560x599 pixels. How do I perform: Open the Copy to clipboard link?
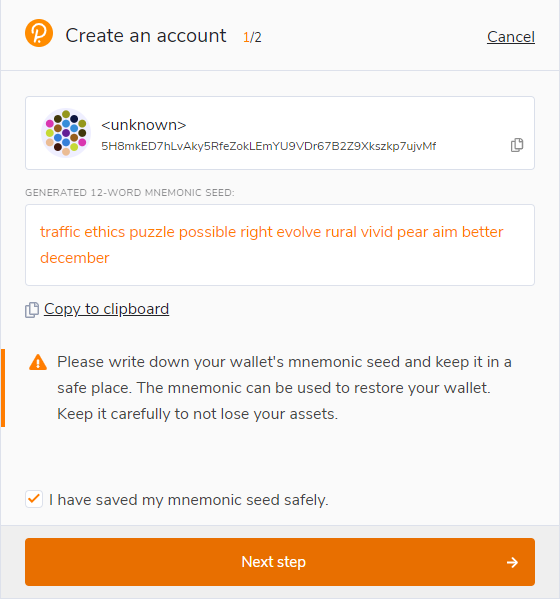click(x=106, y=309)
